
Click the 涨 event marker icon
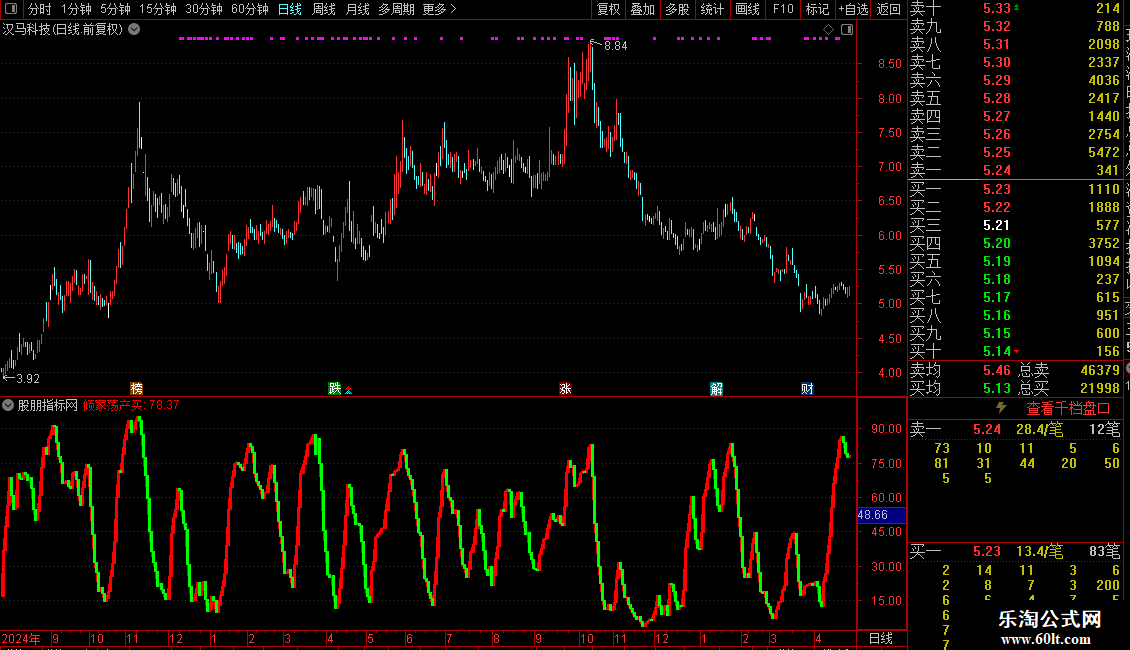[565, 389]
